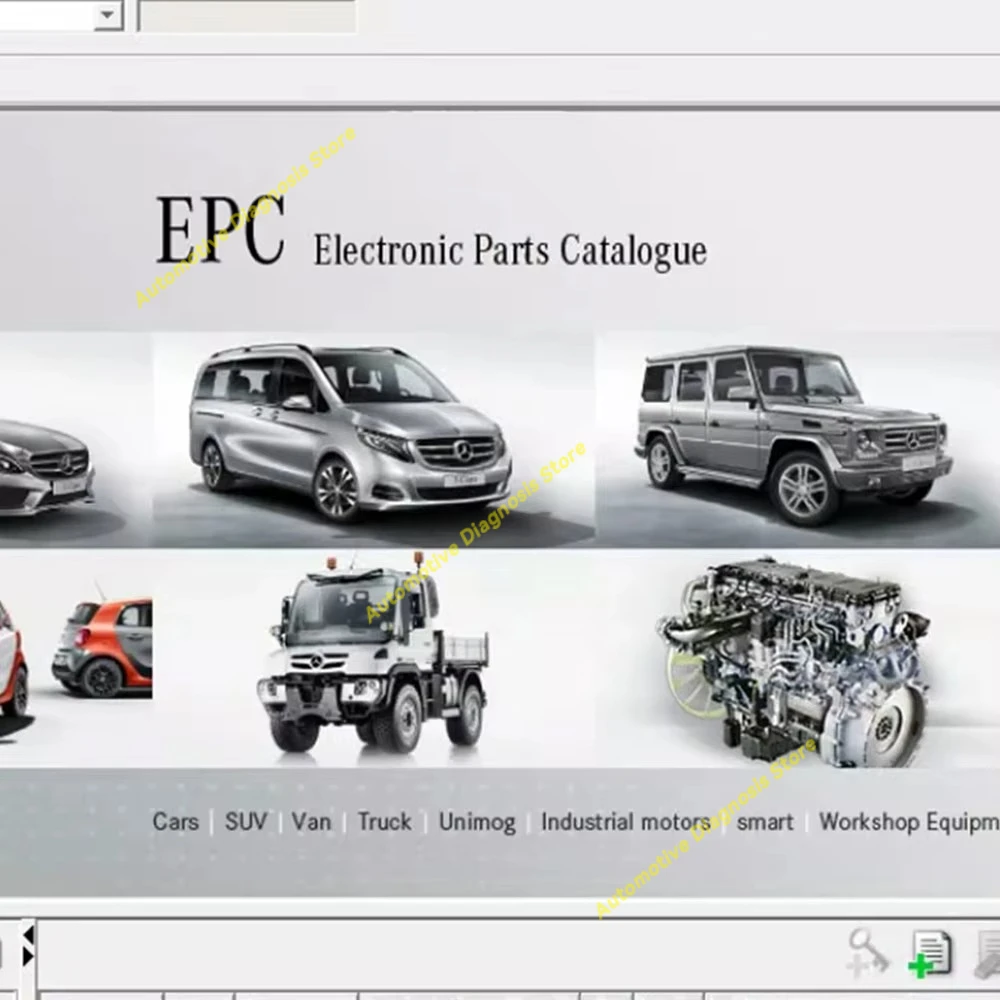
Task: Select the Workshop Equipment category
Action: [909, 822]
